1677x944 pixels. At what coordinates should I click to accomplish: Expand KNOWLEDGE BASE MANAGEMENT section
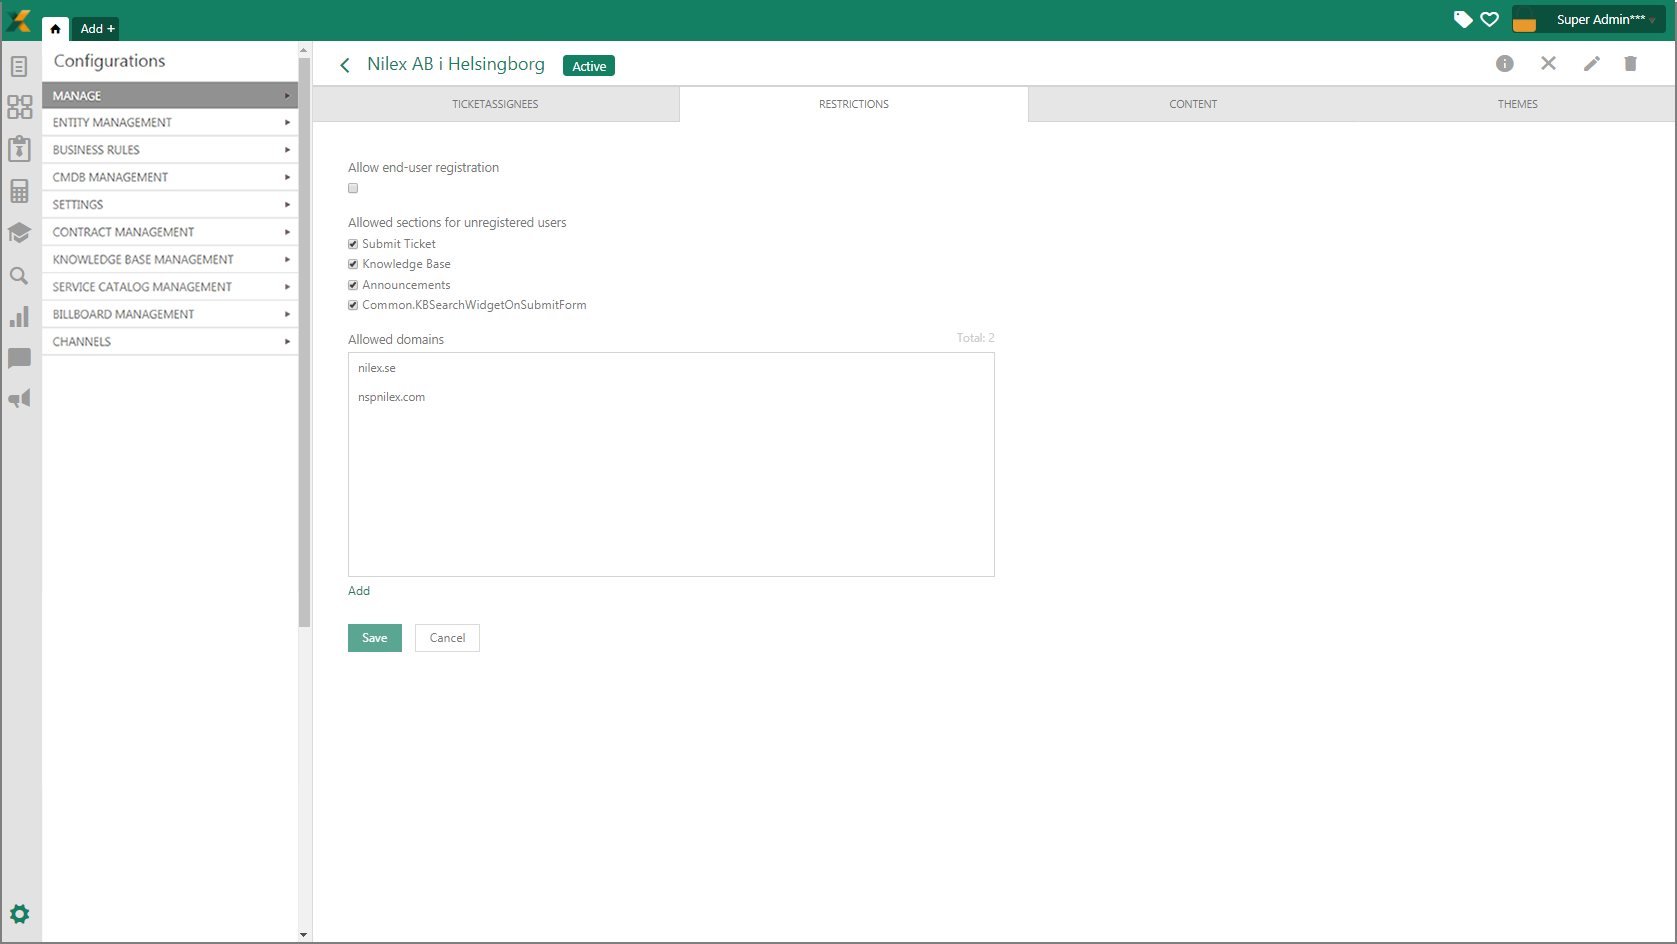coord(170,260)
